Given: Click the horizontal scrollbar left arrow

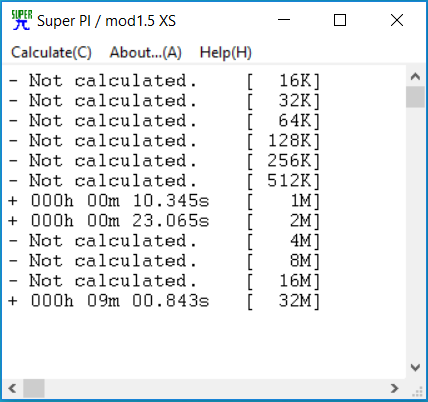Looking at the screenshot, I should 13,388.
